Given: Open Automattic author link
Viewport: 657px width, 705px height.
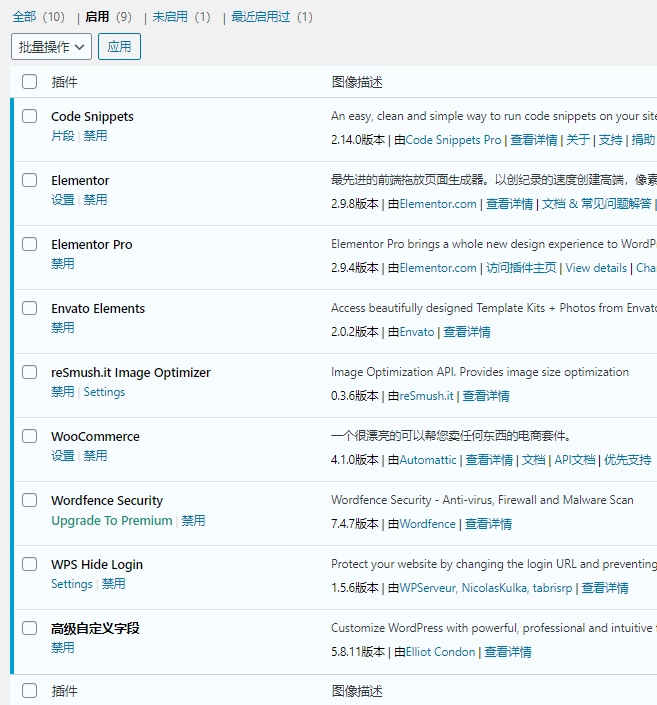Looking at the screenshot, I should [x=428, y=460].
